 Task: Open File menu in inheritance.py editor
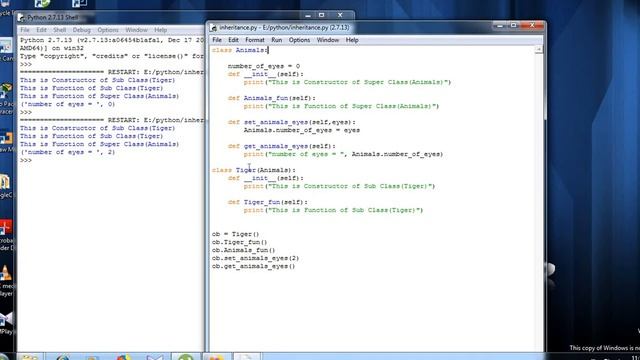[217, 40]
